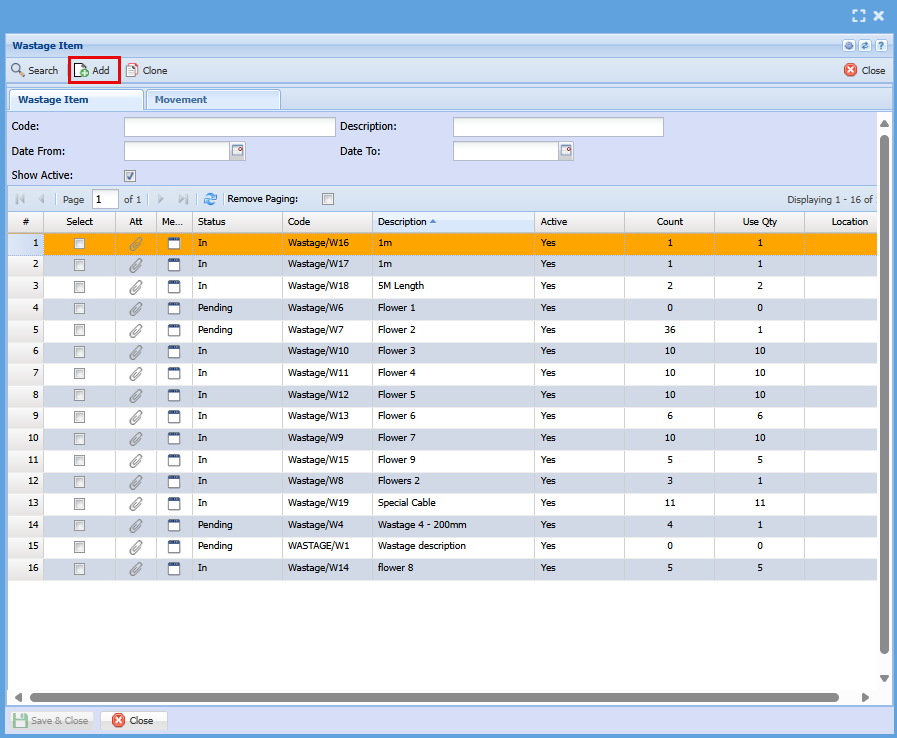The width and height of the screenshot is (897, 738).
Task: Click the refresh icon in paging bar
Action: click(210, 199)
